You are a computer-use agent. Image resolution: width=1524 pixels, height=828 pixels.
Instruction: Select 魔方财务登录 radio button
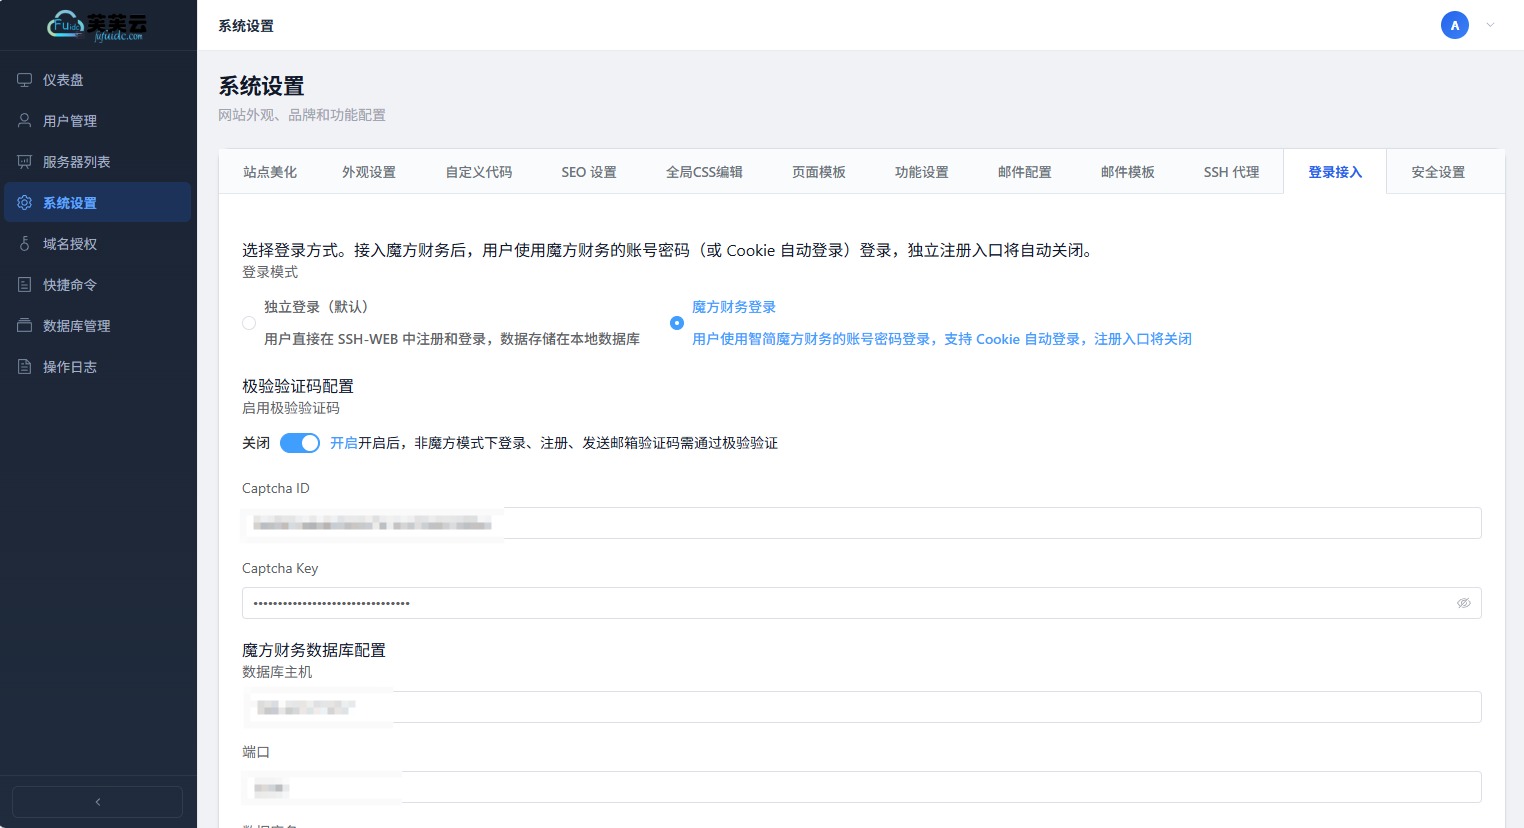pyautogui.click(x=677, y=323)
